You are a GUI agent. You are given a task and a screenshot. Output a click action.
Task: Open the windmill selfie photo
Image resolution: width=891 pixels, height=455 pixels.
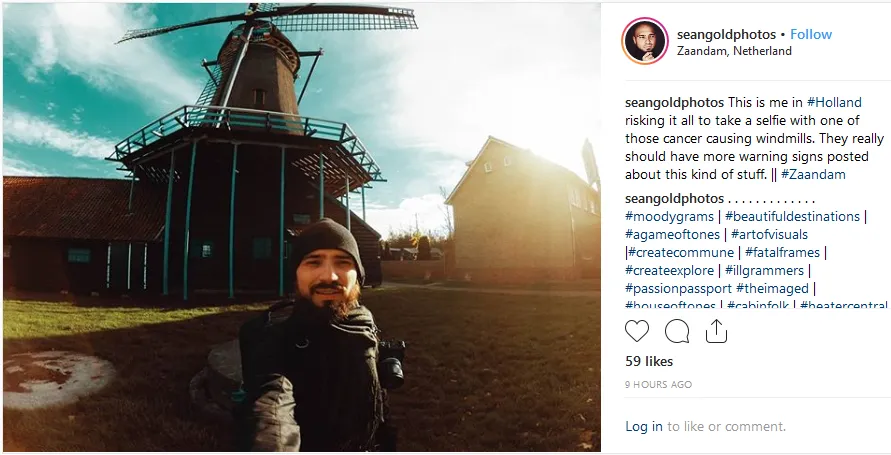302,227
